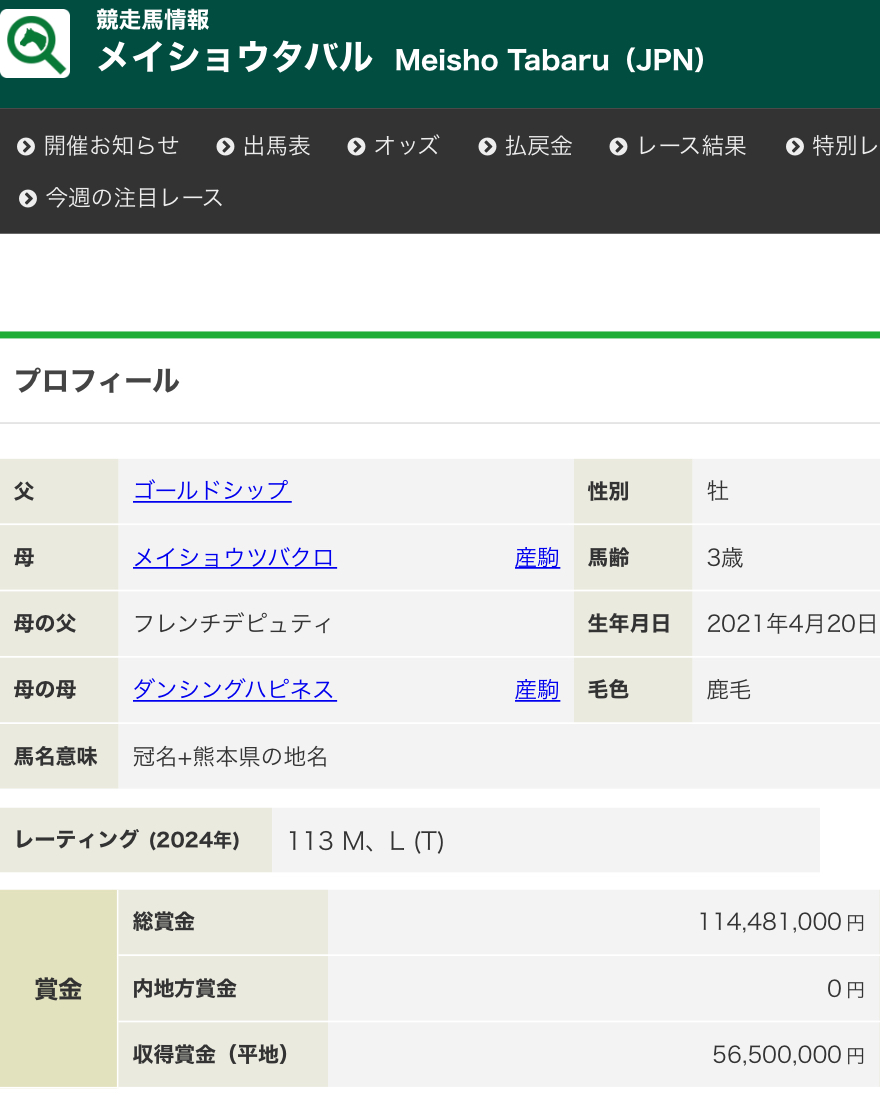Open dam link メイショウツバクロ
The width and height of the screenshot is (880, 1097).
tap(234, 558)
